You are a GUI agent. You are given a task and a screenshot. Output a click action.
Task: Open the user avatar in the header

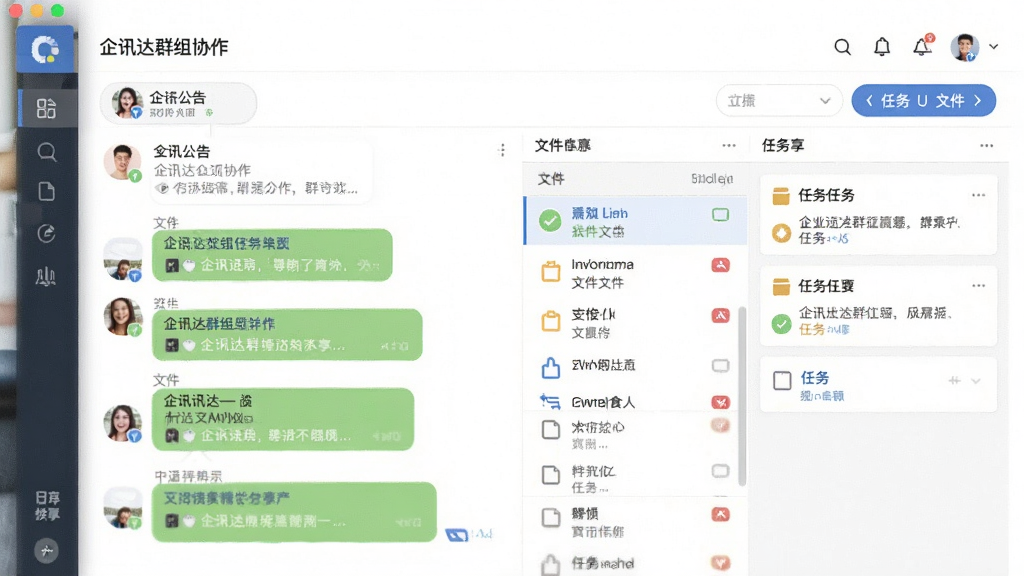[x=965, y=47]
